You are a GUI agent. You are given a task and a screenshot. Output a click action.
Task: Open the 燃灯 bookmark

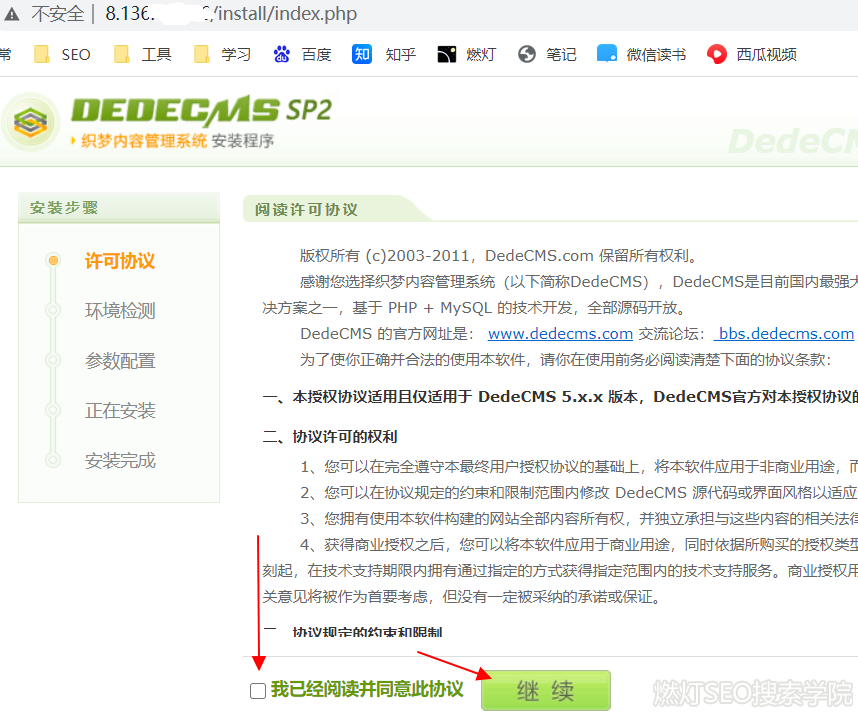(x=467, y=54)
